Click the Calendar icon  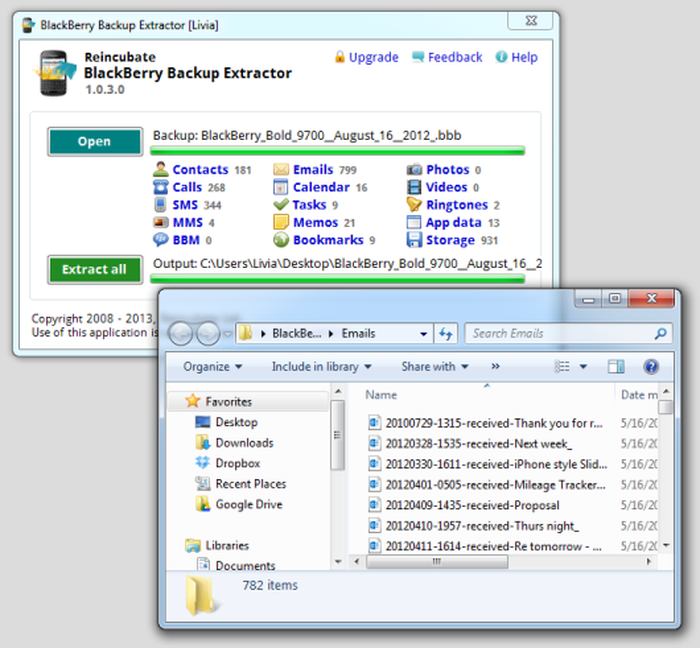tap(281, 187)
